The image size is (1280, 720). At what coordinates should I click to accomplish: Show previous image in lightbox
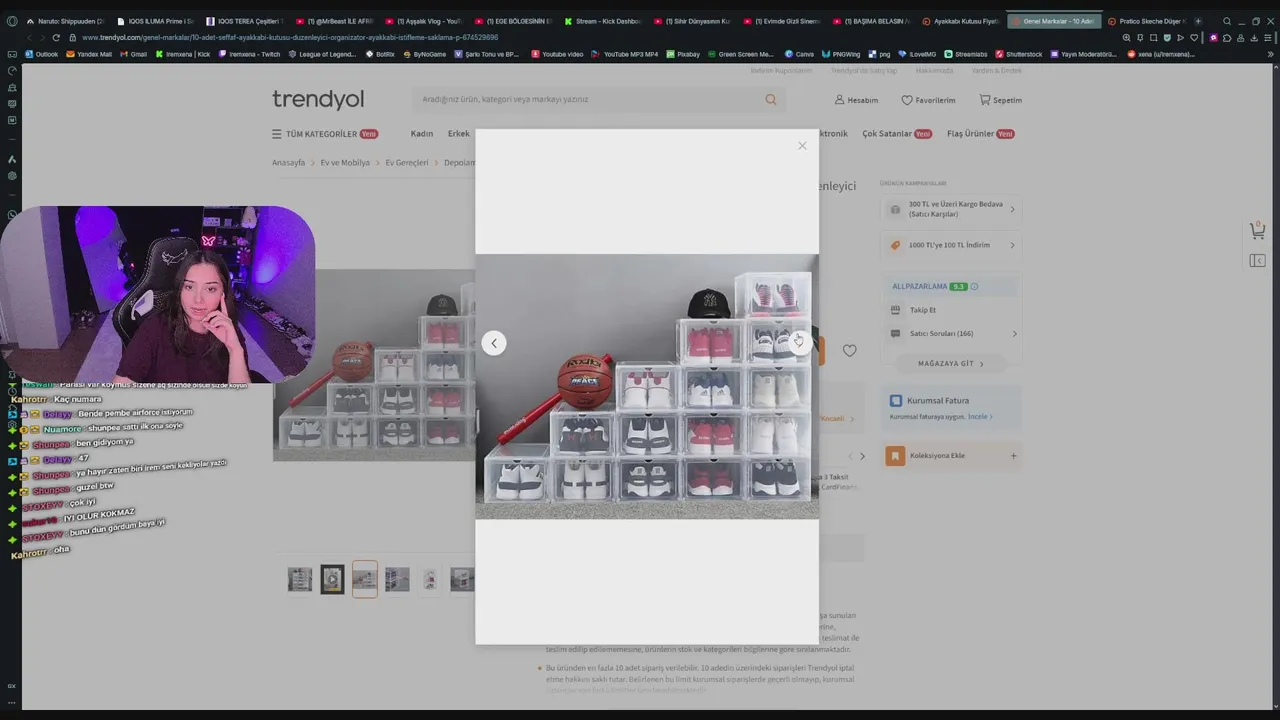tap(493, 343)
